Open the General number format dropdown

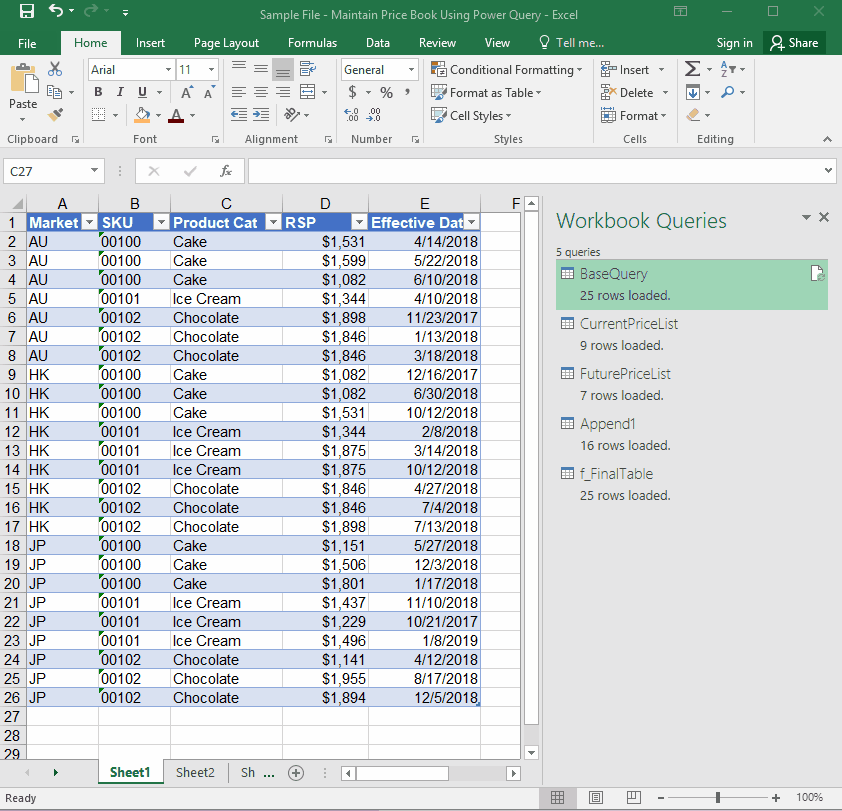(411, 70)
